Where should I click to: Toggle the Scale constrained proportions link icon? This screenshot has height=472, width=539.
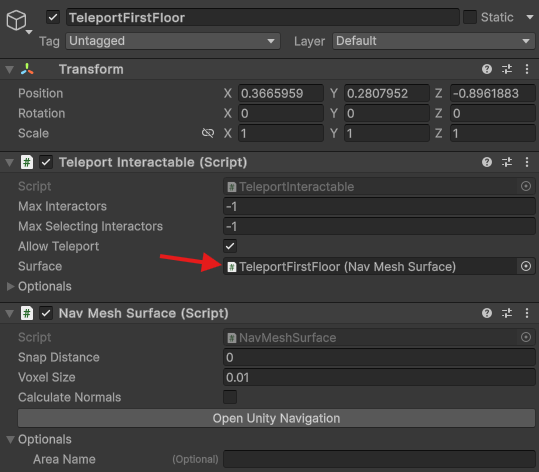click(208, 133)
